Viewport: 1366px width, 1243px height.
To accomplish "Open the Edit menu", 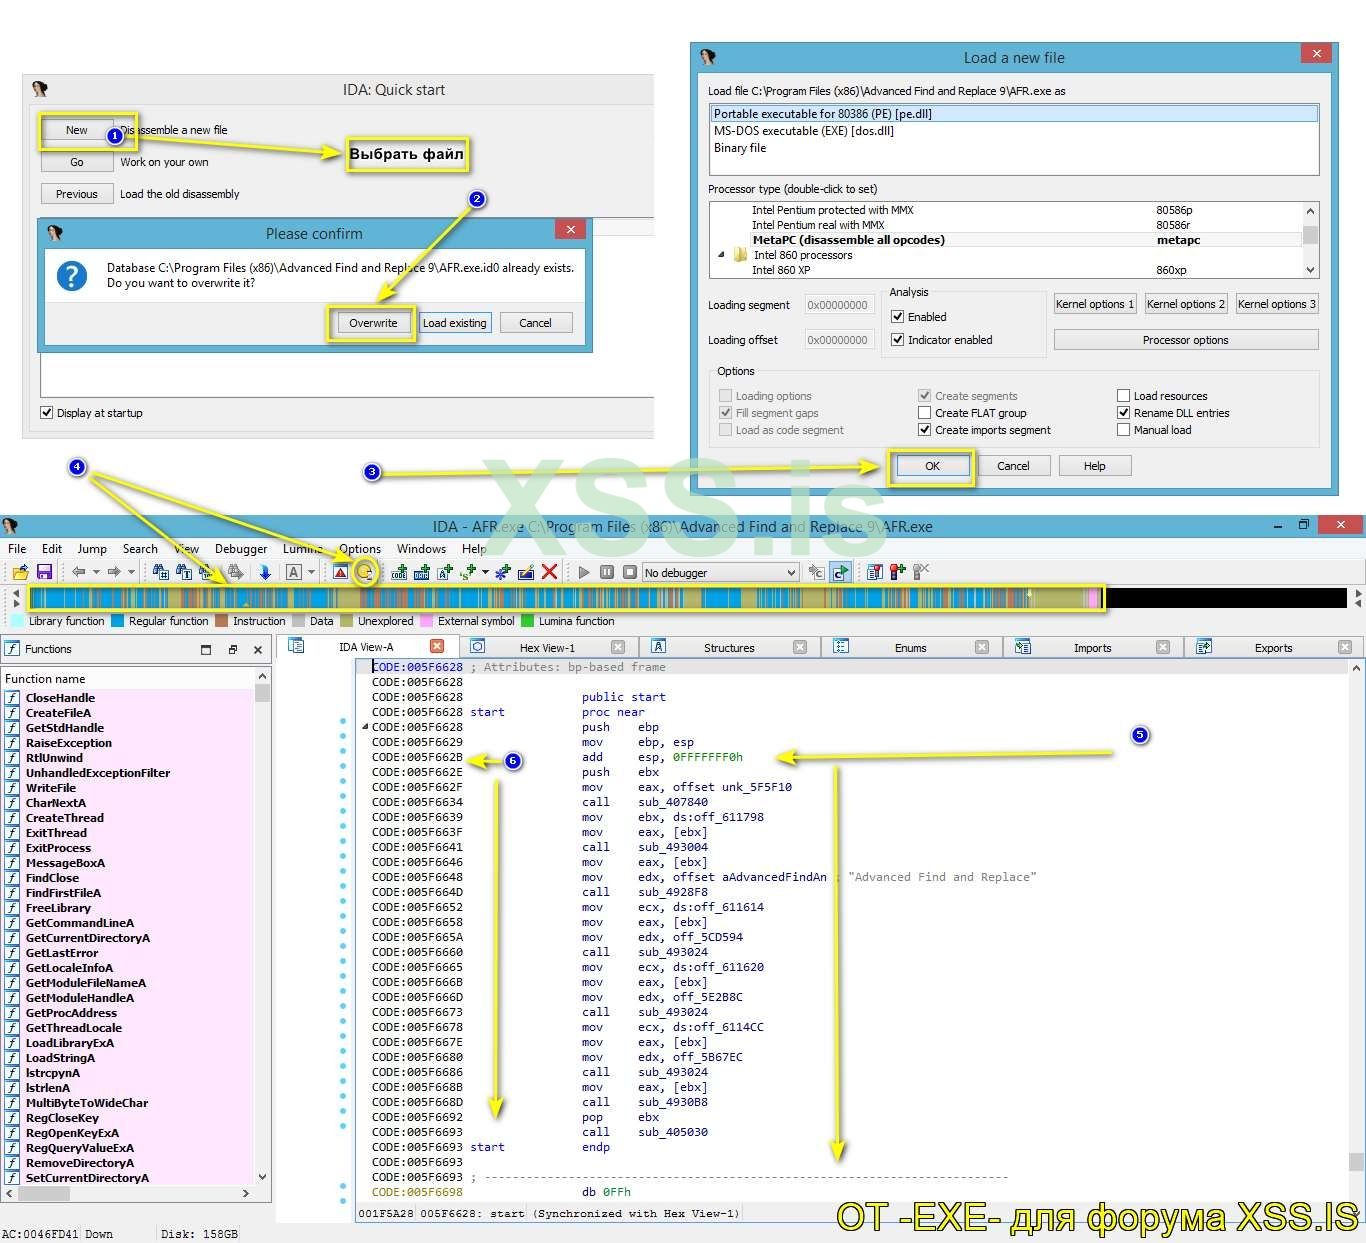I will click(x=52, y=549).
